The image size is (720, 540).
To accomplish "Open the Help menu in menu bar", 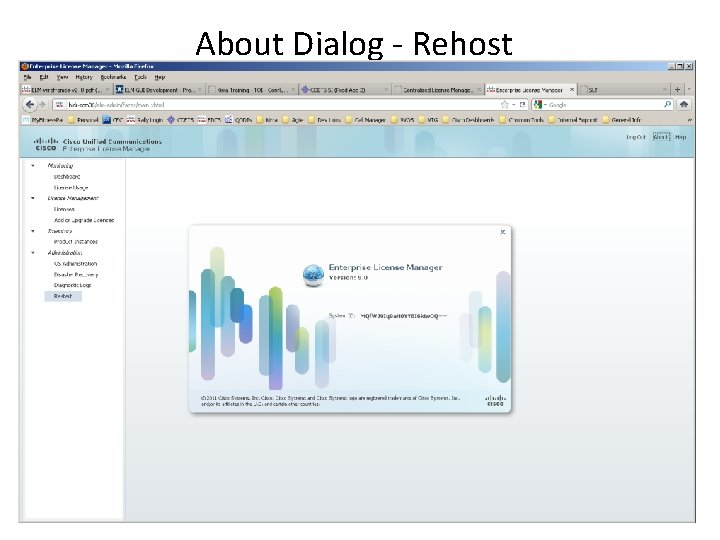I will [x=159, y=77].
